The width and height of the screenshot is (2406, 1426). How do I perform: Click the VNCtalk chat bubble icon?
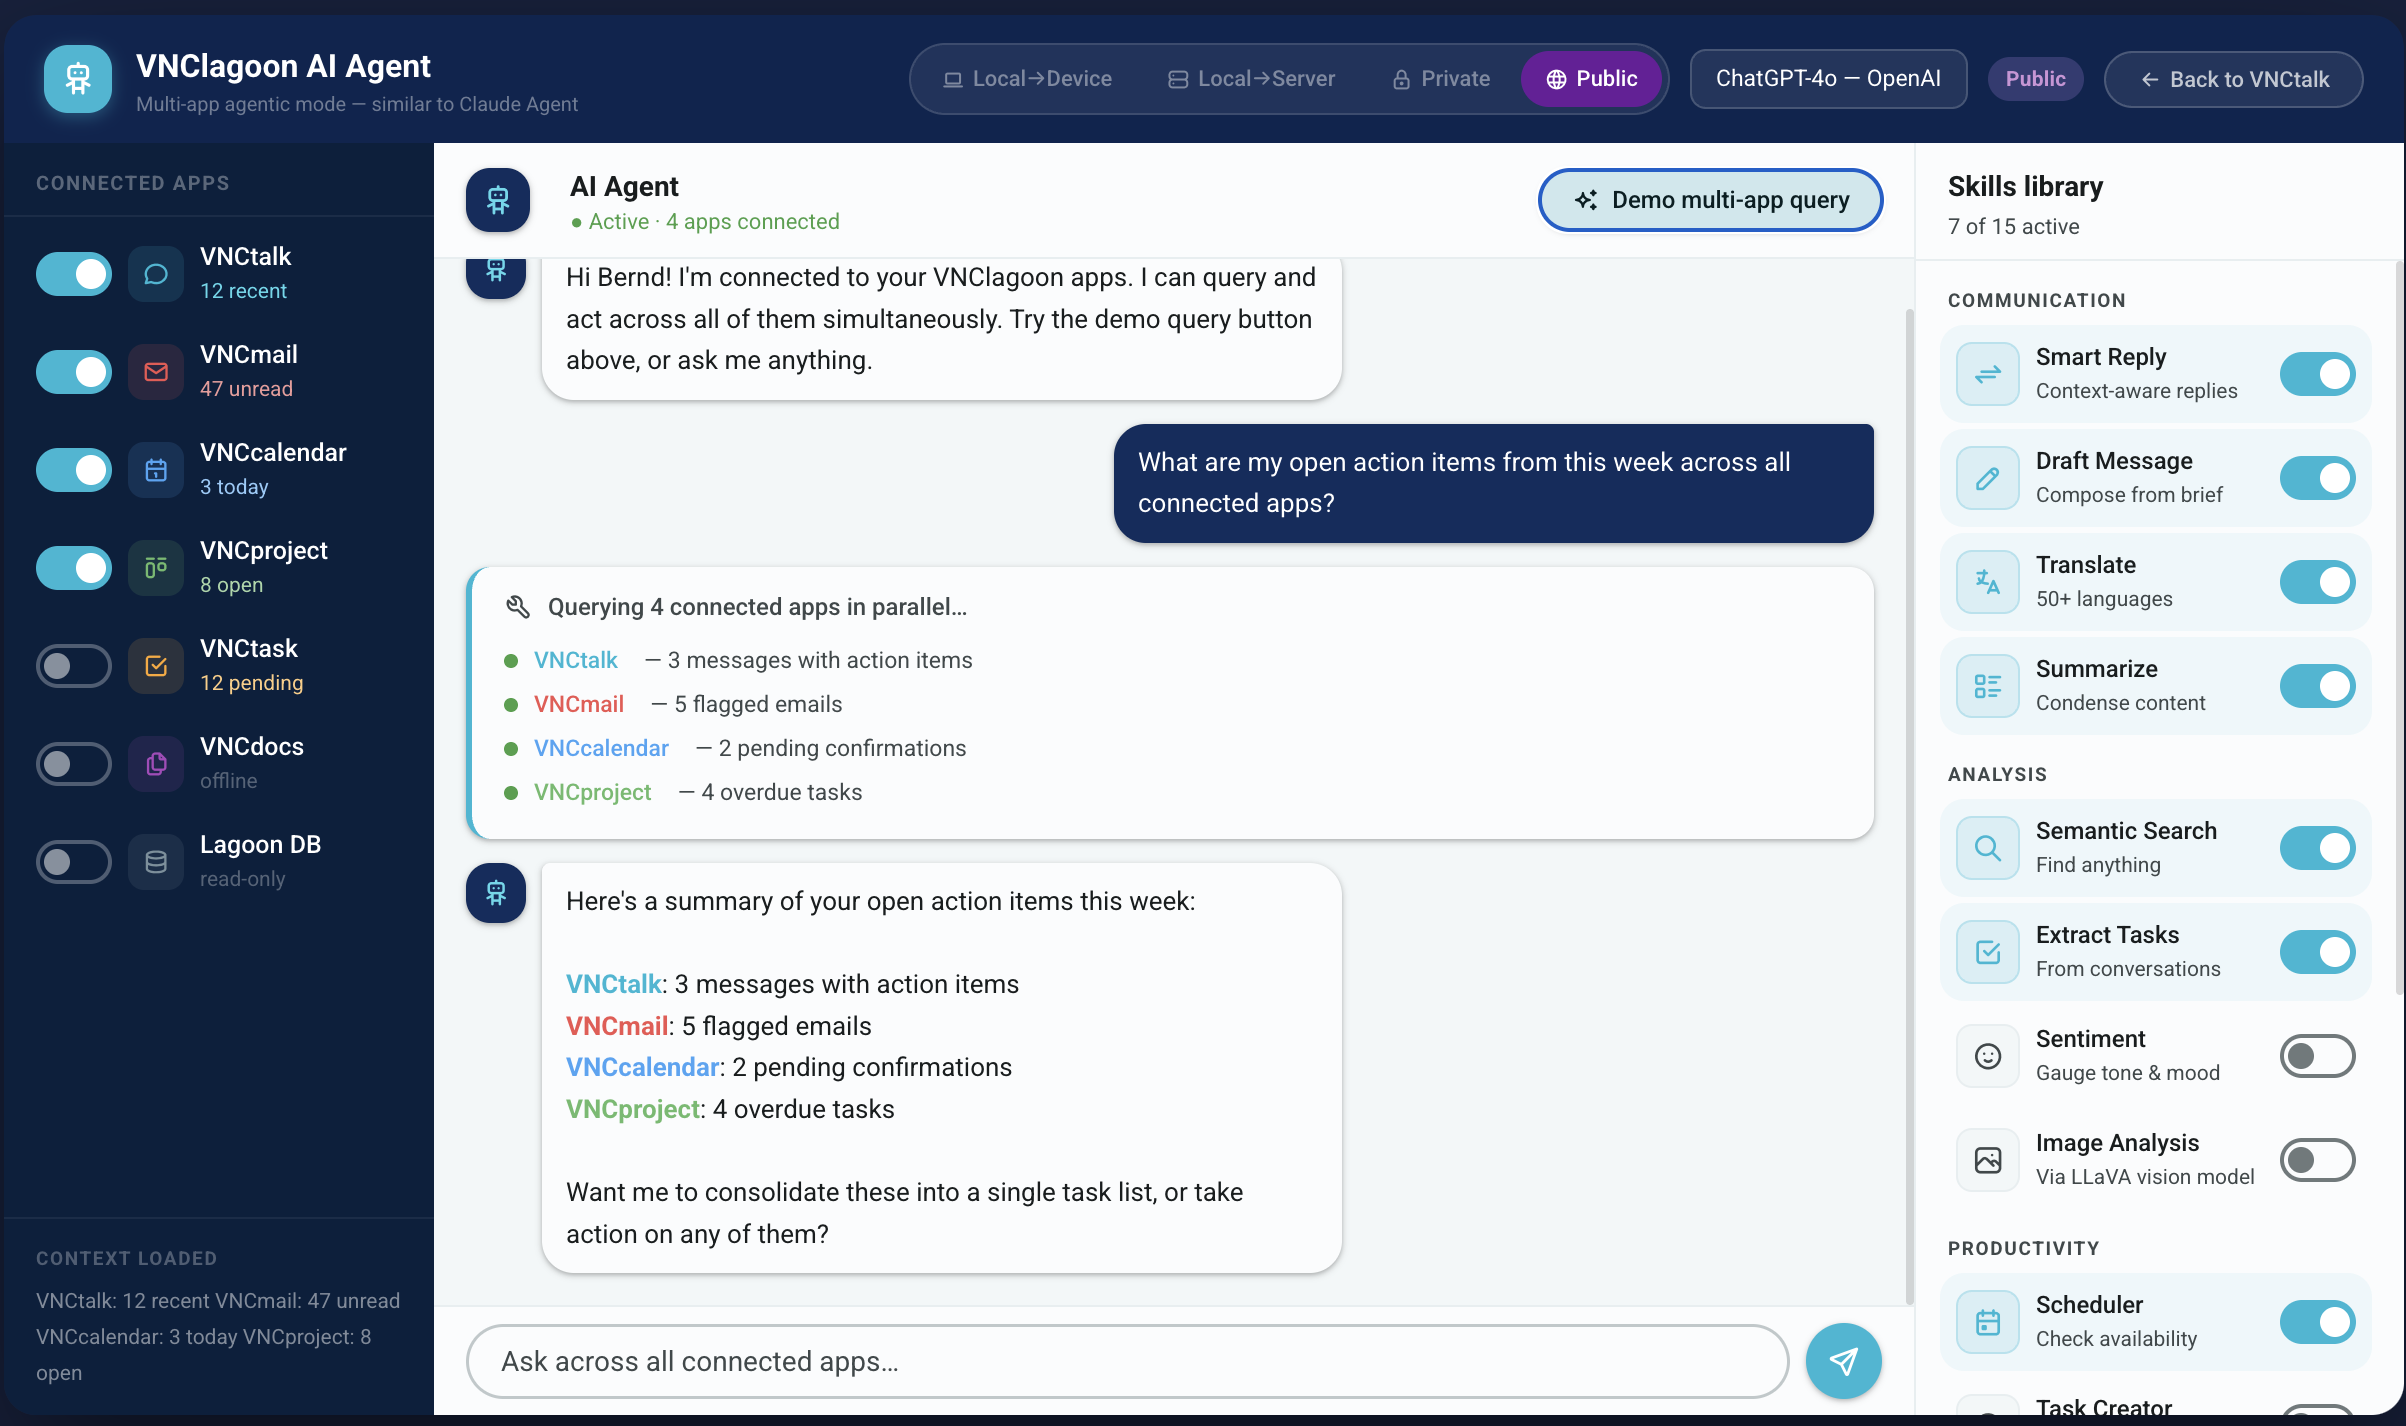click(156, 274)
